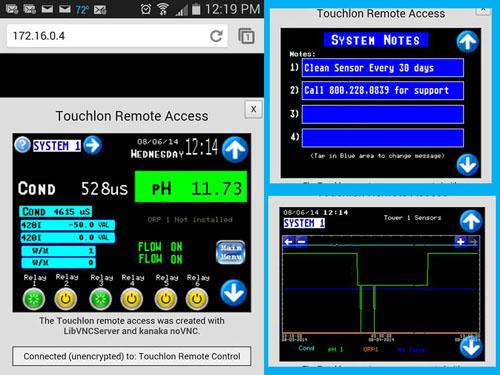Tap up arrow on main status screen
The height and width of the screenshot is (375, 500).
pyautogui.click(x=235, y=150)
